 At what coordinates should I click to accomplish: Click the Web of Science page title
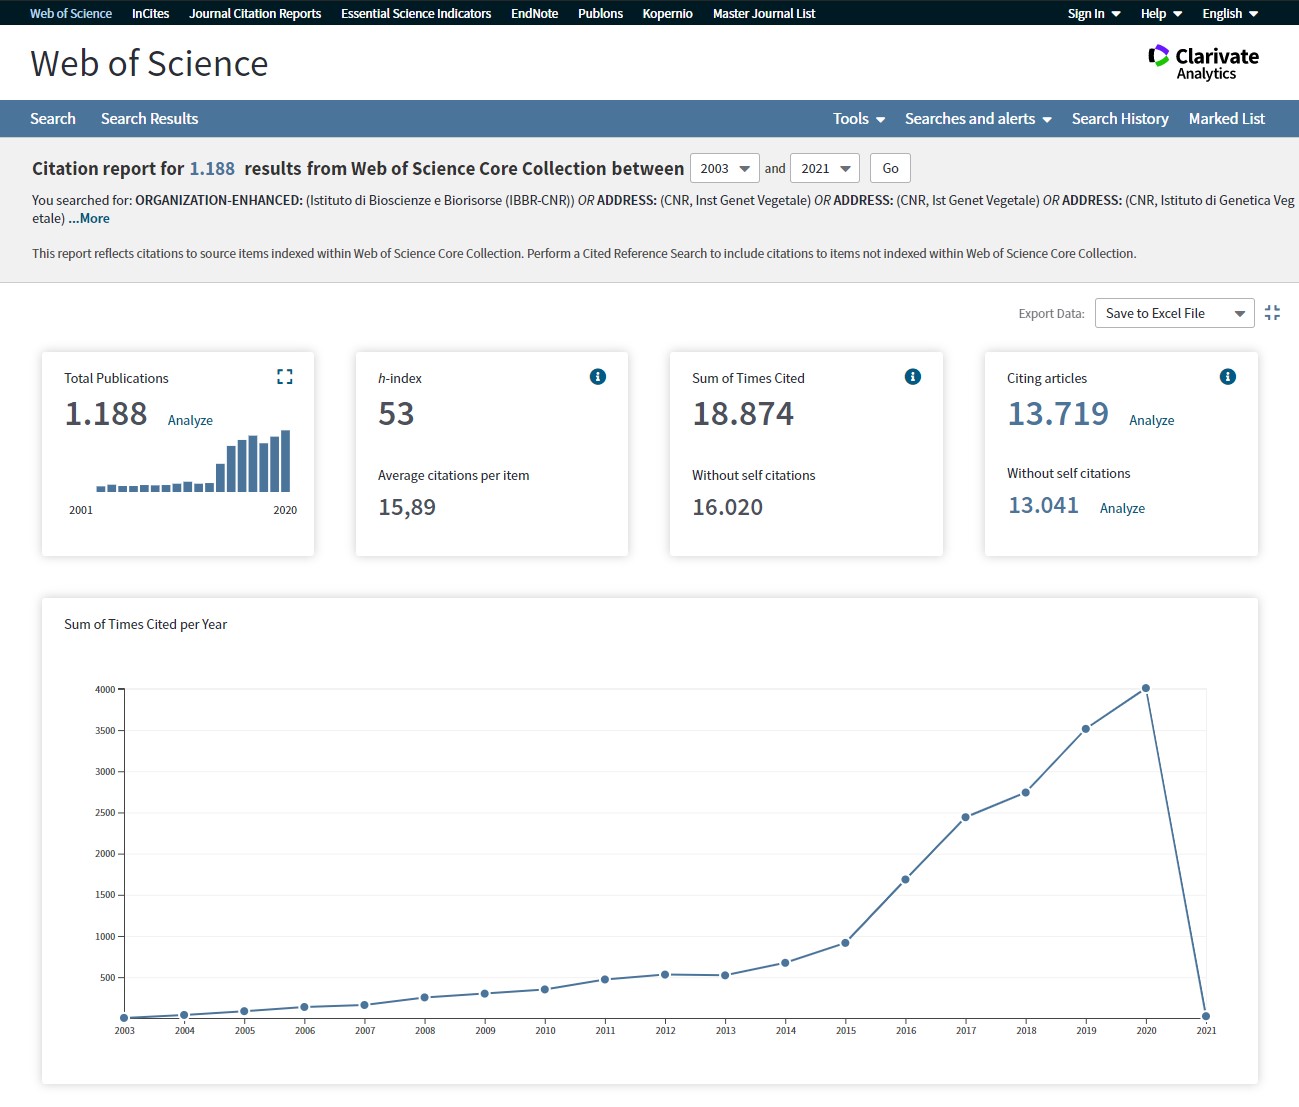click(149, 64)
